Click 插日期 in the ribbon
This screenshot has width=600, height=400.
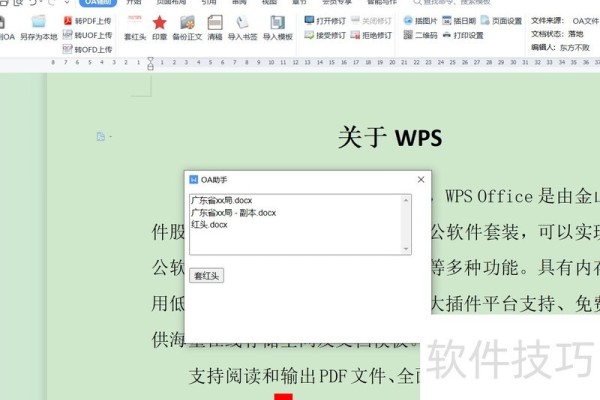click(x=459, y=21)
